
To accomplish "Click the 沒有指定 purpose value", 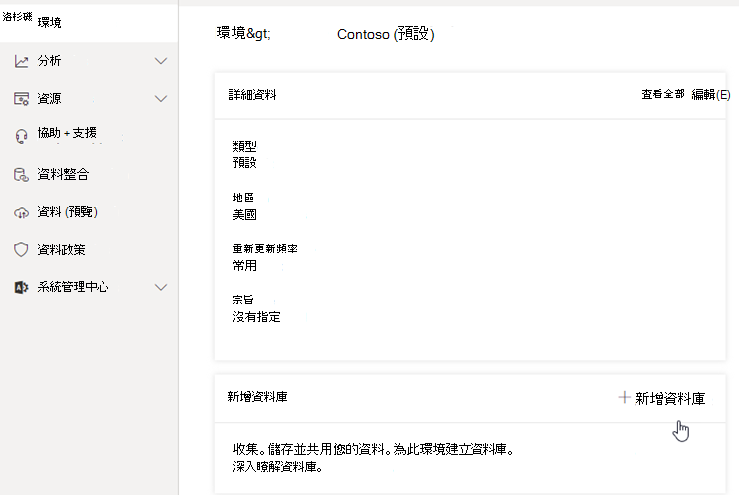I will point(256,317).
